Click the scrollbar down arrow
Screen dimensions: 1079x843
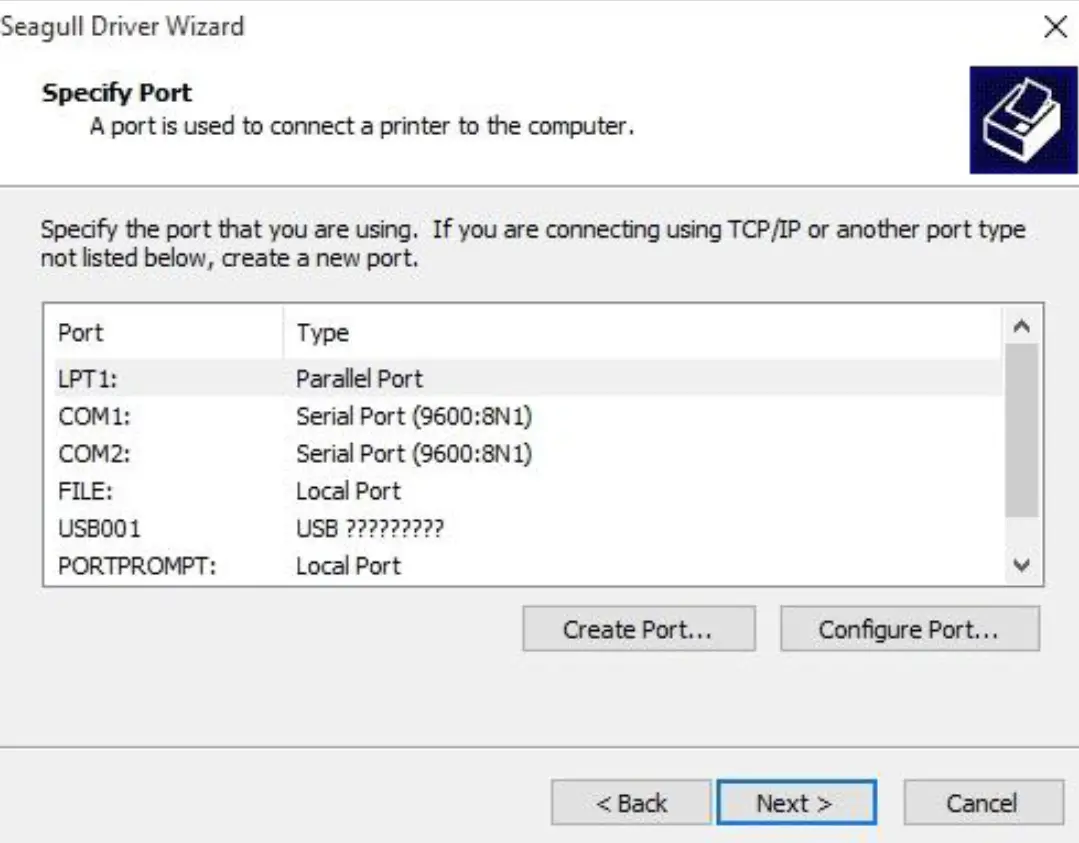[1021, 563]
